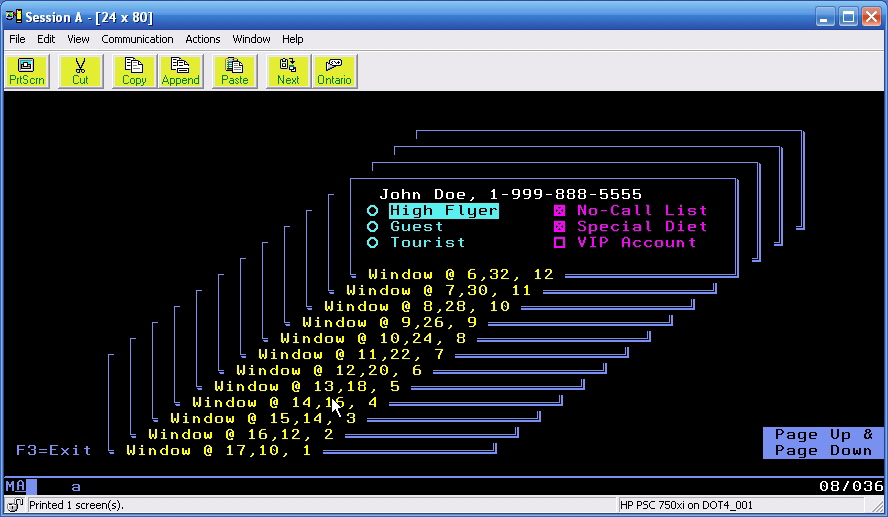Open the Communication menu
Viewport: 888px width, 517px height.
(137, 39)
